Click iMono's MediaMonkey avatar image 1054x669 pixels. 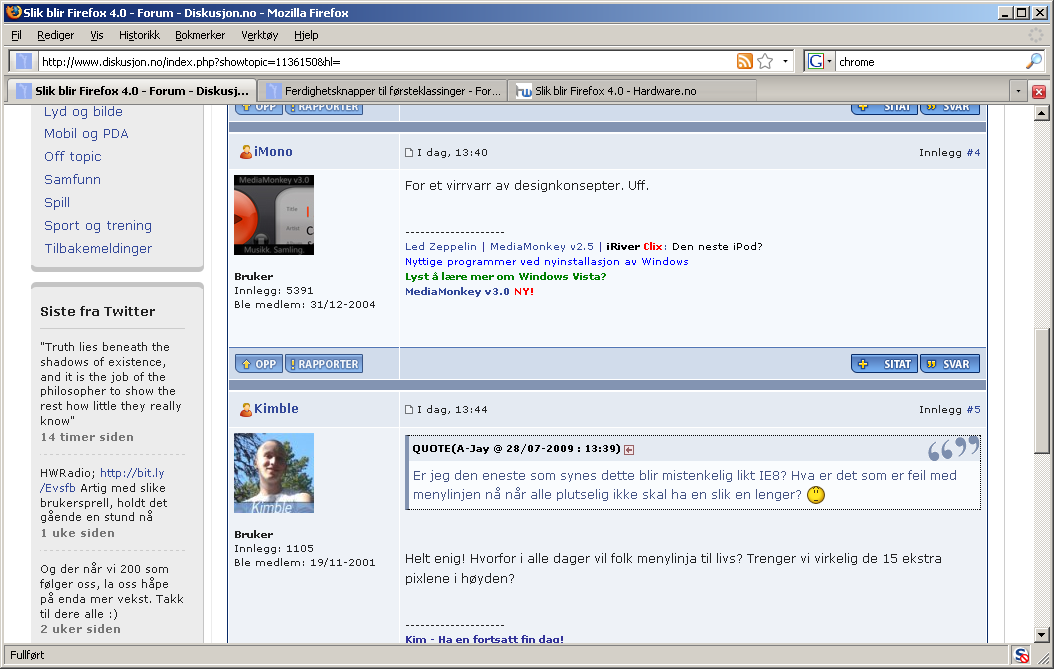click(x=274, y=215)
